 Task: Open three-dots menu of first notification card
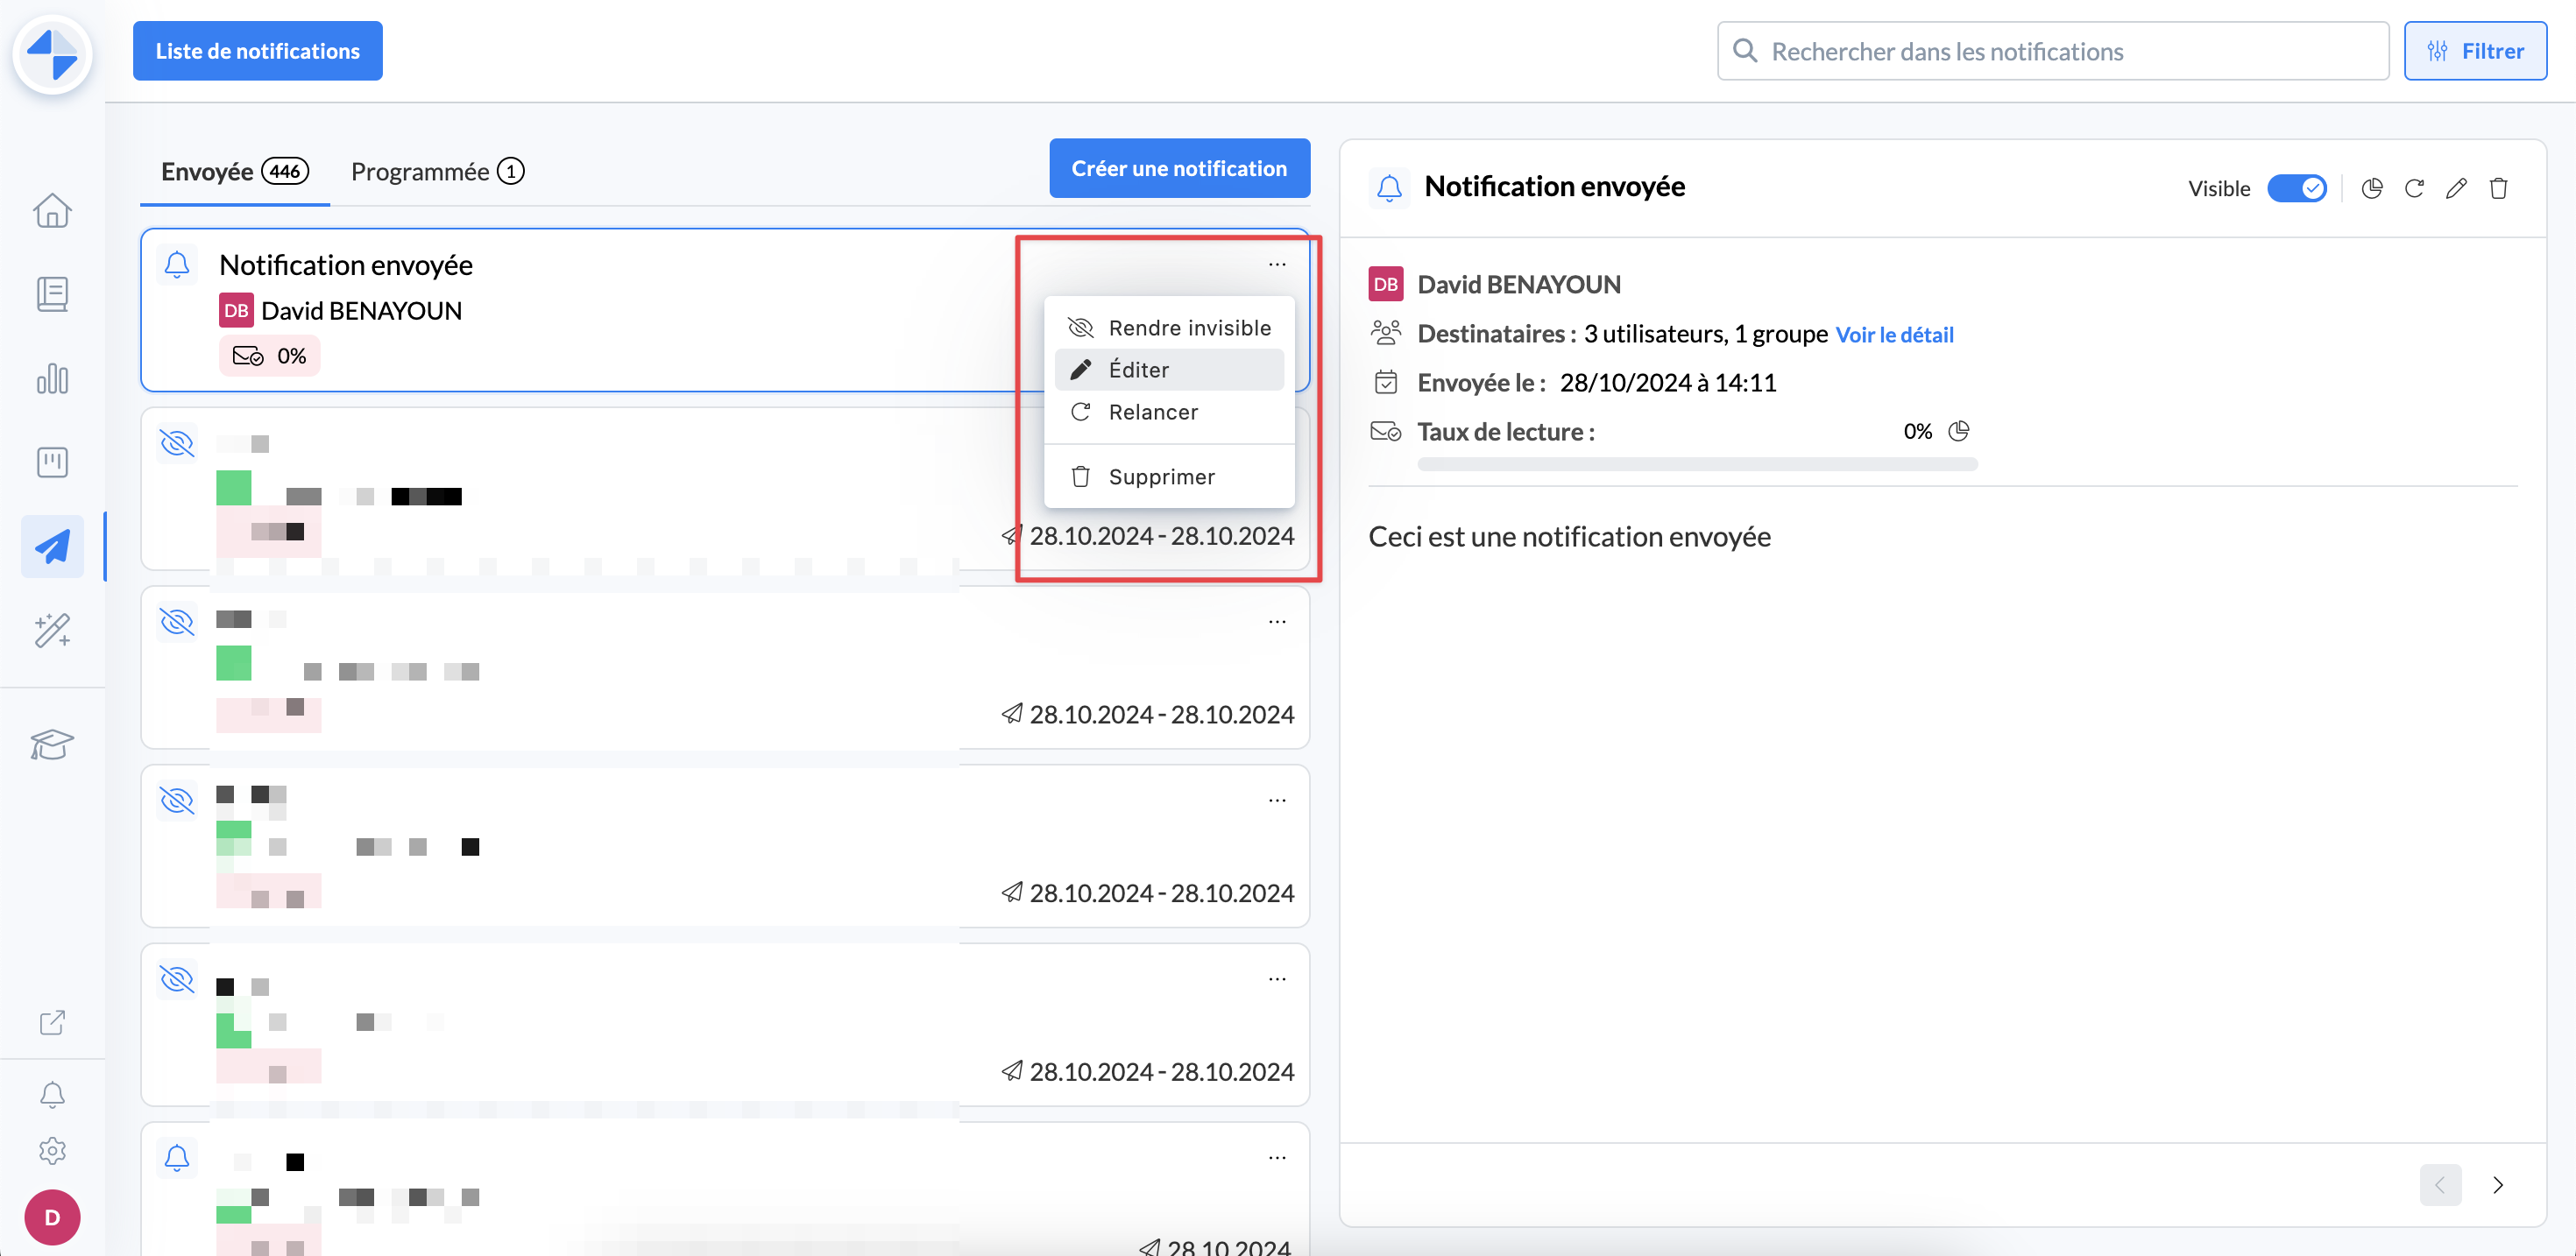pyautogui.click(x=1277, y=264)
